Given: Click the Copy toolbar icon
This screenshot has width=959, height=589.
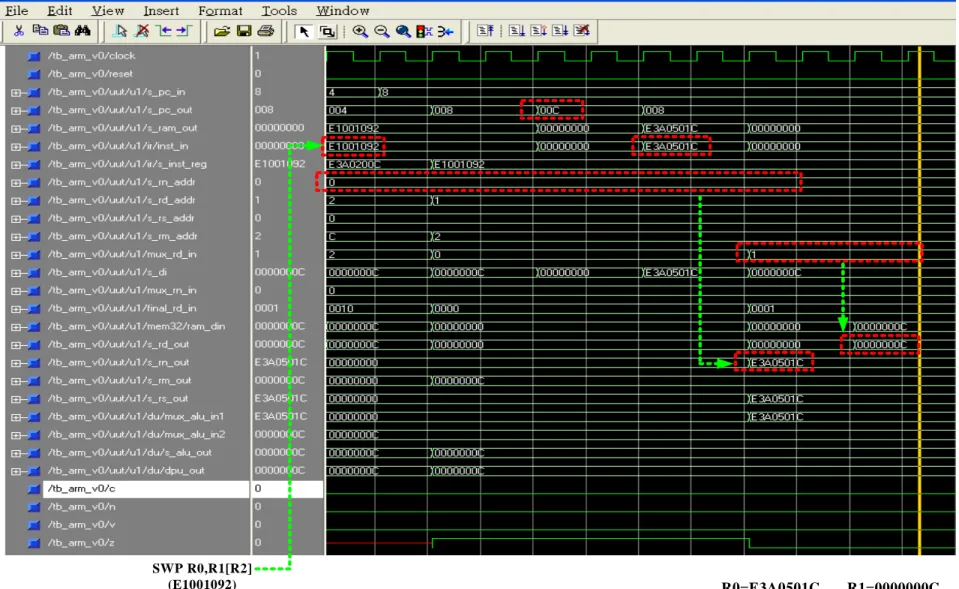Looking at the screenshot, I should (x=40, y=31).
